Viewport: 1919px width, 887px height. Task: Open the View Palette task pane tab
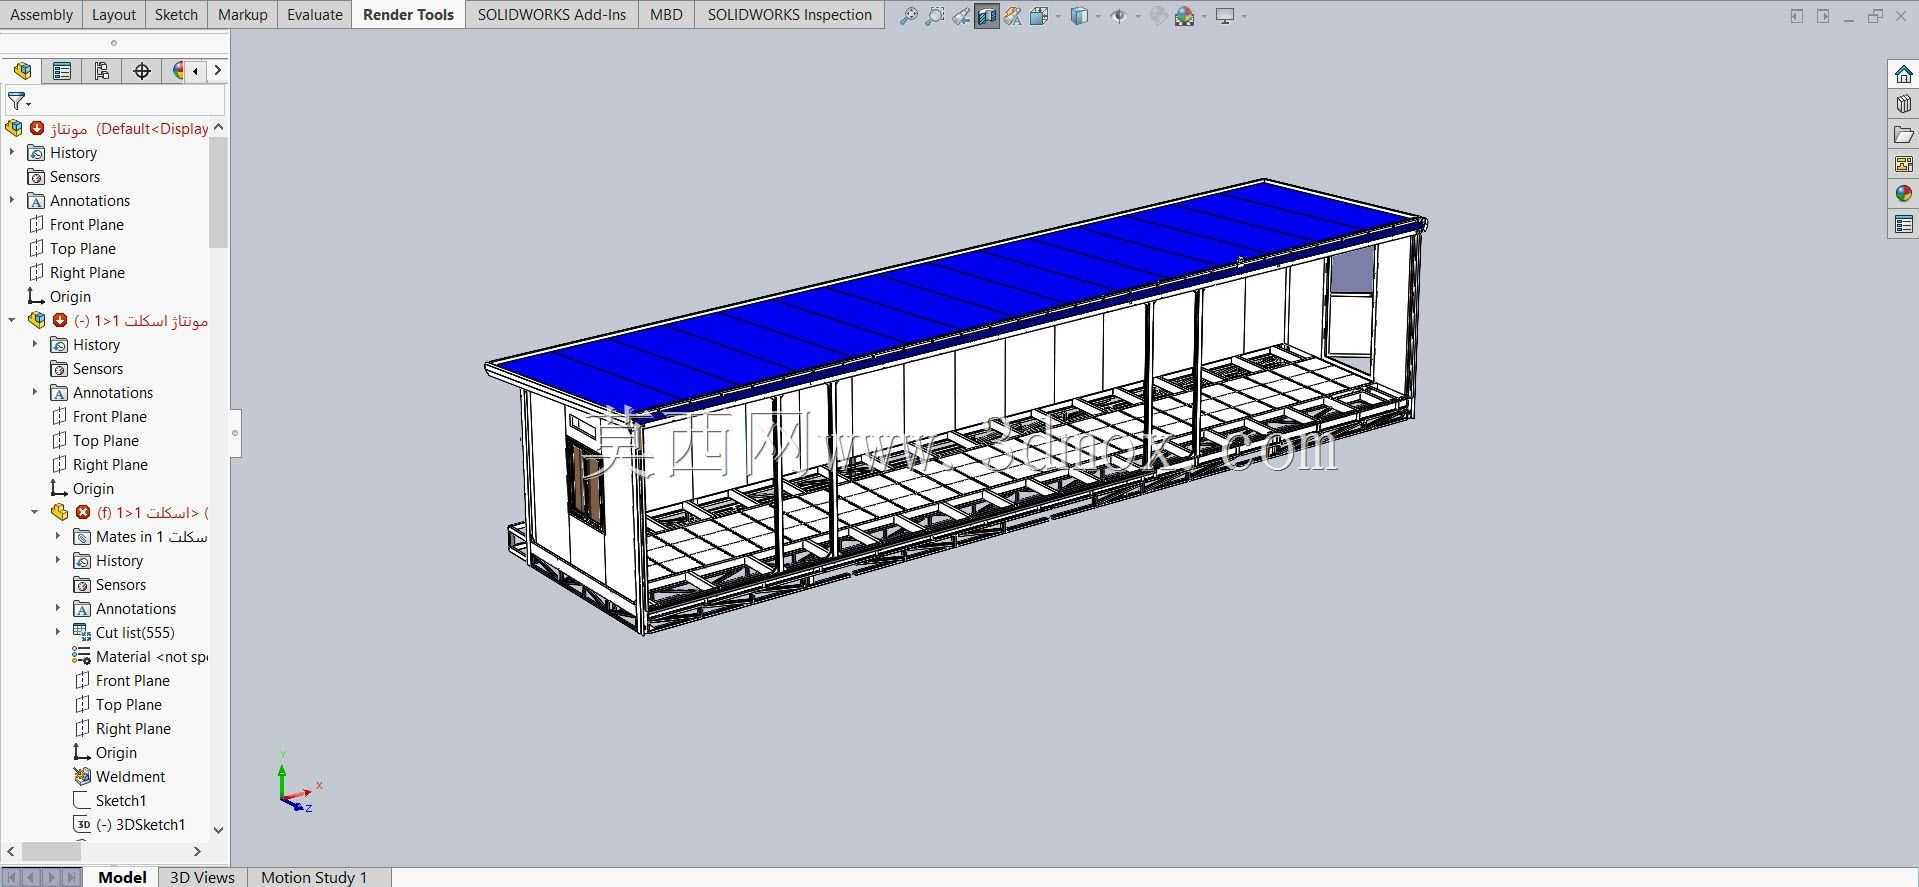point(1903,164)
